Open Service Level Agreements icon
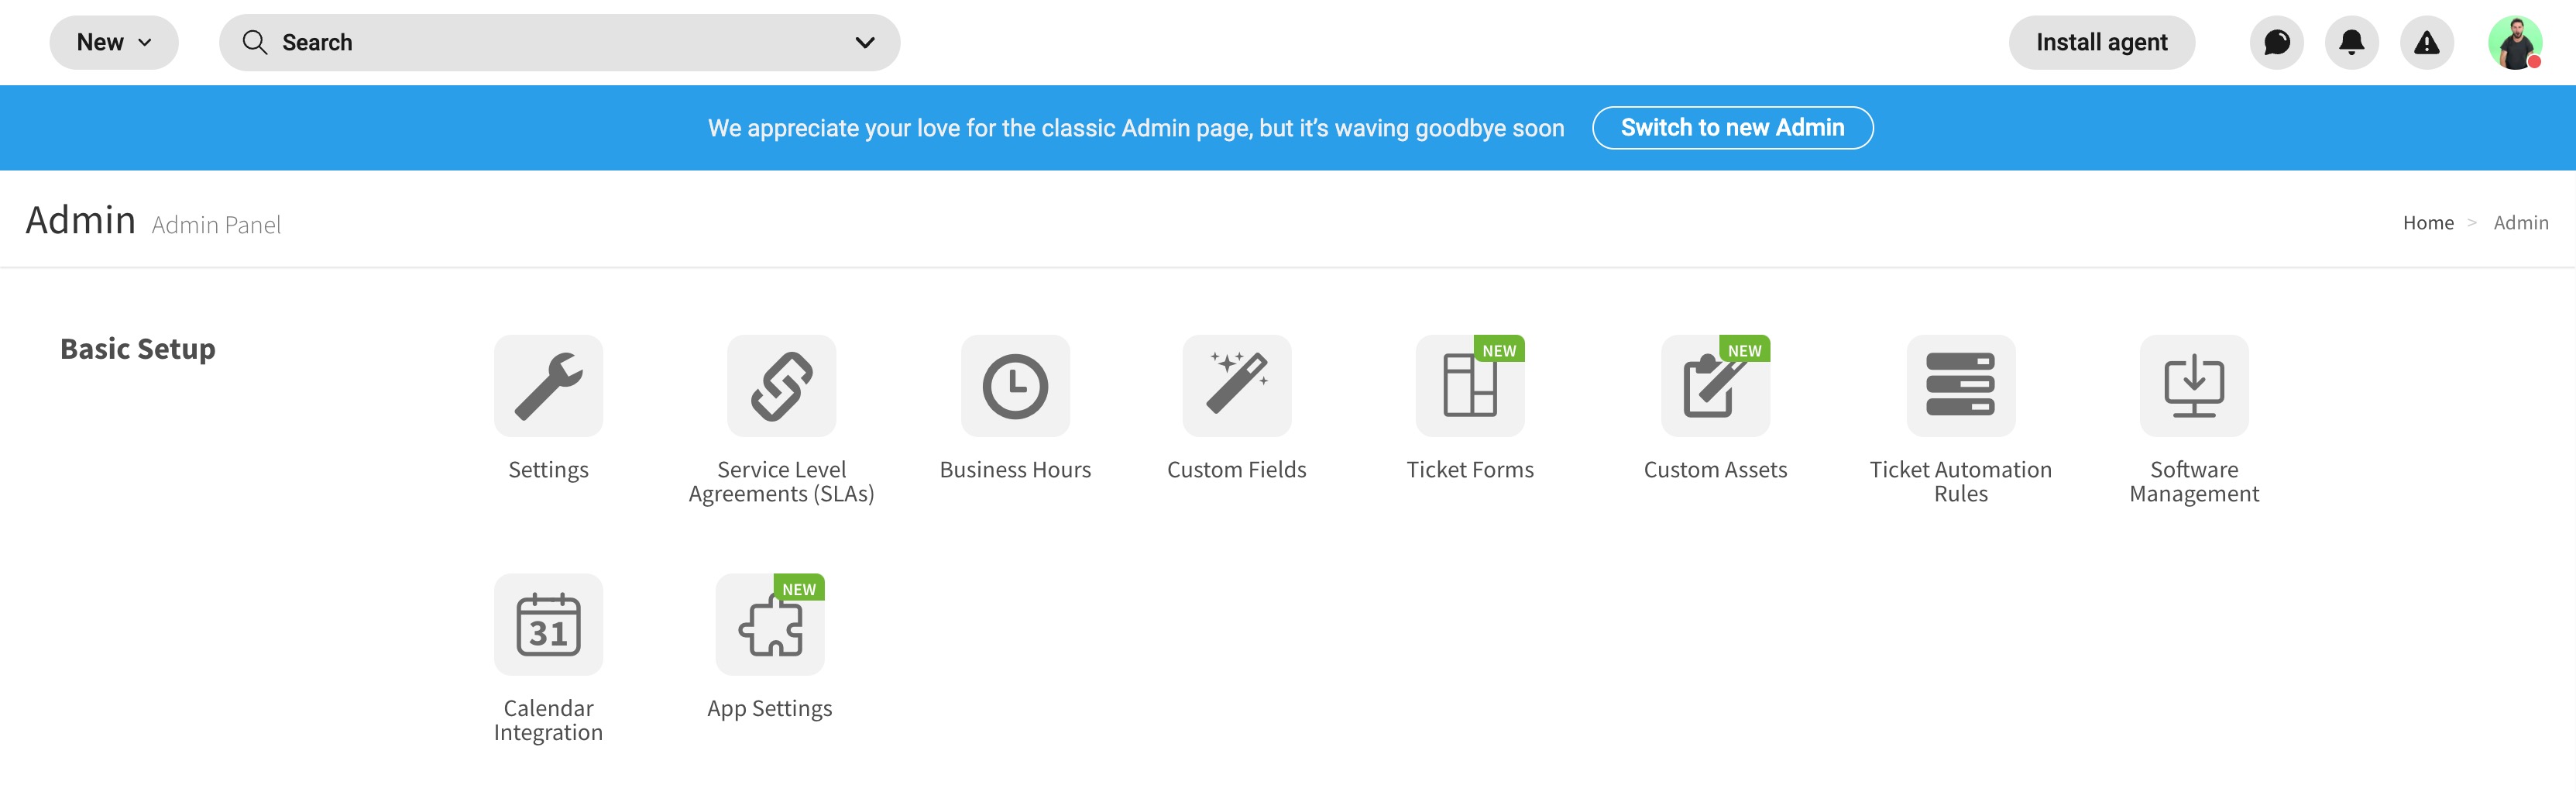This screenshot has width=2576, height=792. pyautogui.click(x=781, y=386)
